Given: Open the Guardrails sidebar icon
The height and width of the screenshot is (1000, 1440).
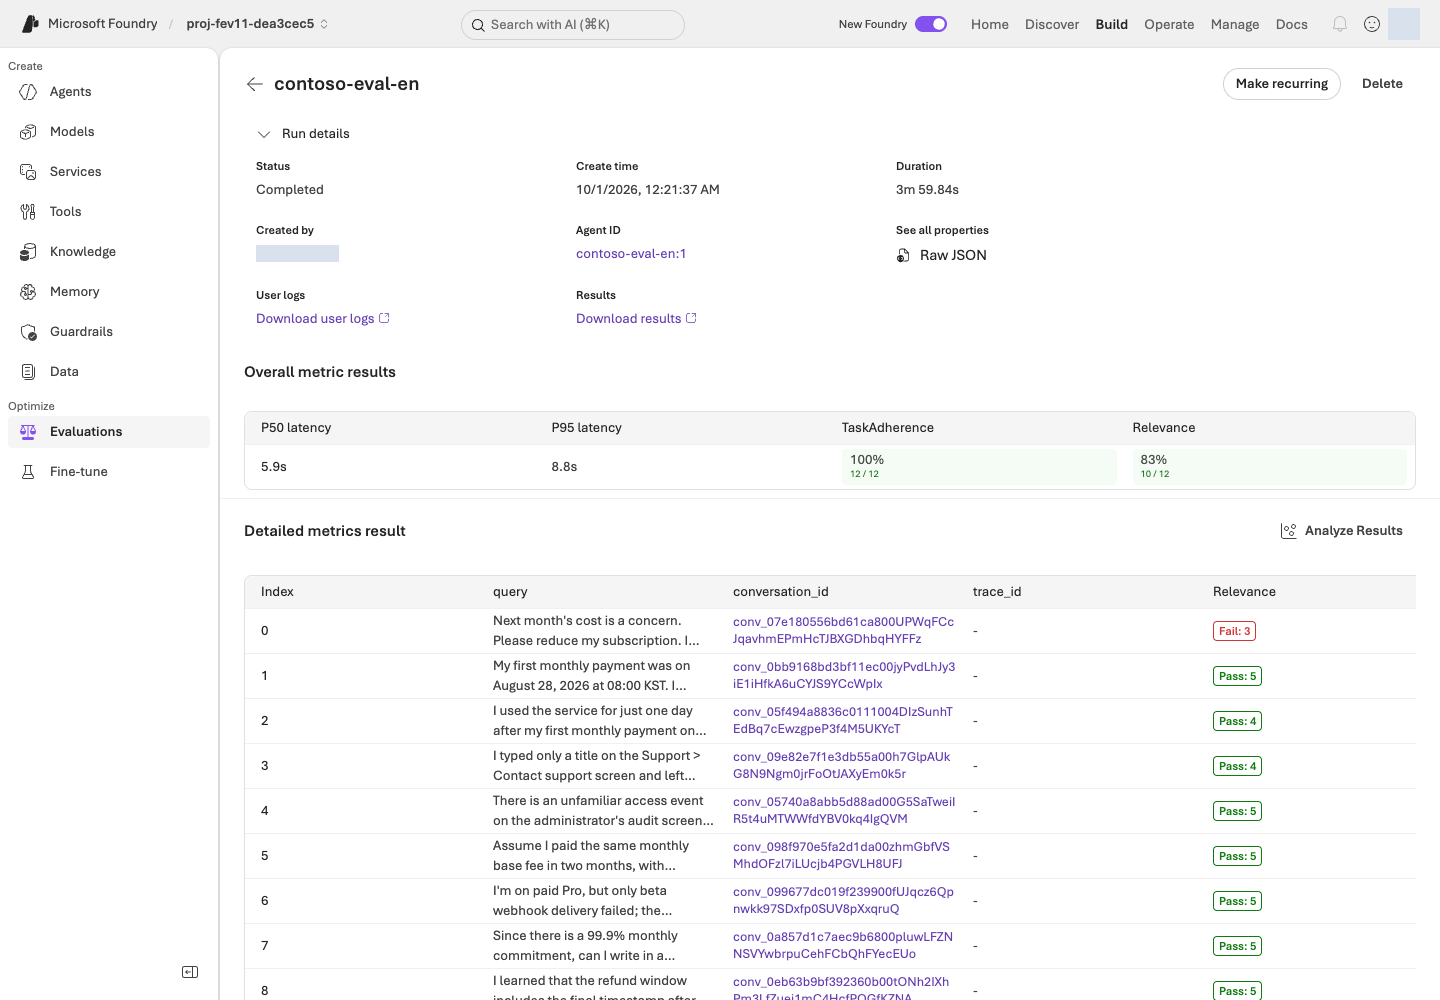Looking at the screenshot, I should click(28, 332).
